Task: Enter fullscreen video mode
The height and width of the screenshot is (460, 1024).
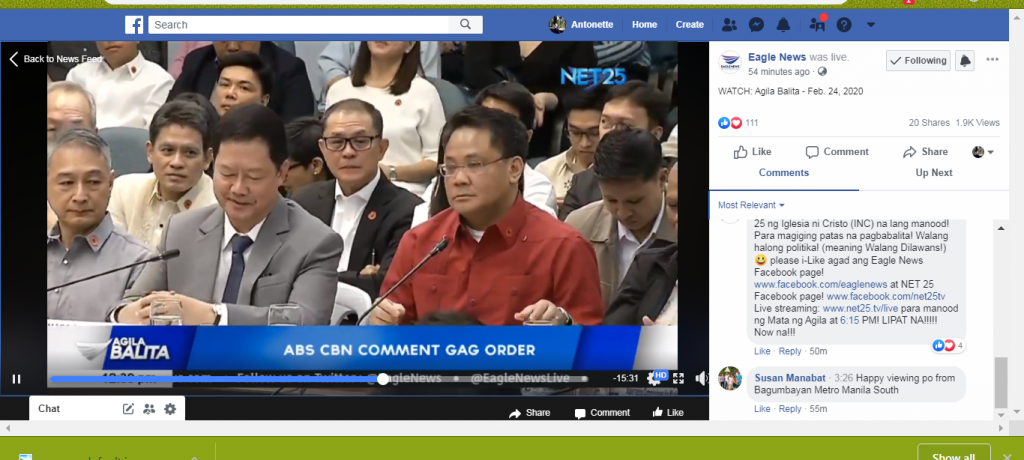Action: pos(678,378)
